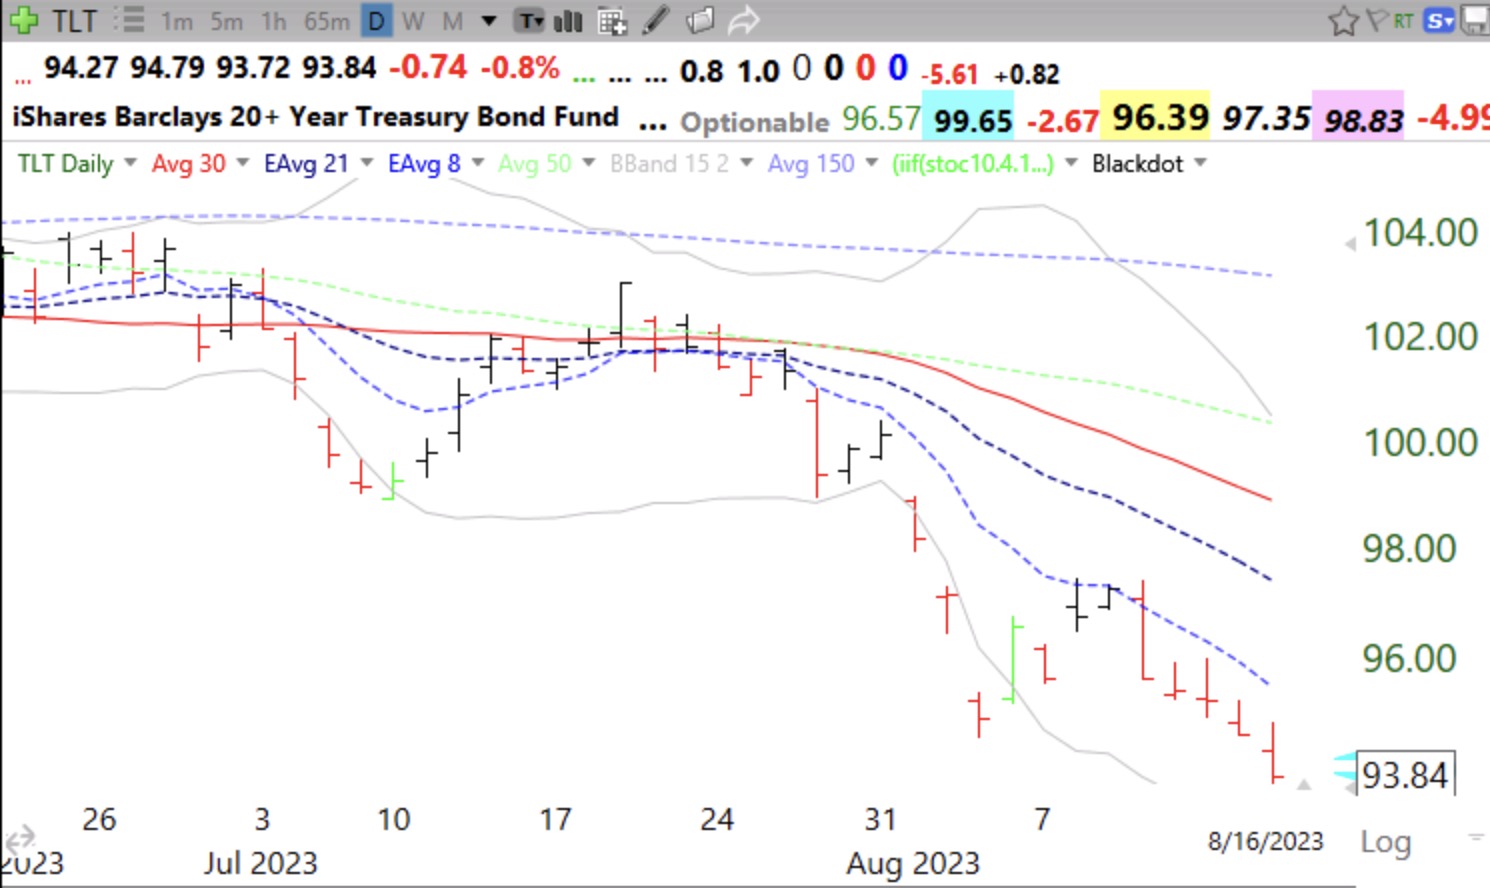Click the red -2.67 value
This screenshot has height=888, width=1490.
tap(1062, 121)
